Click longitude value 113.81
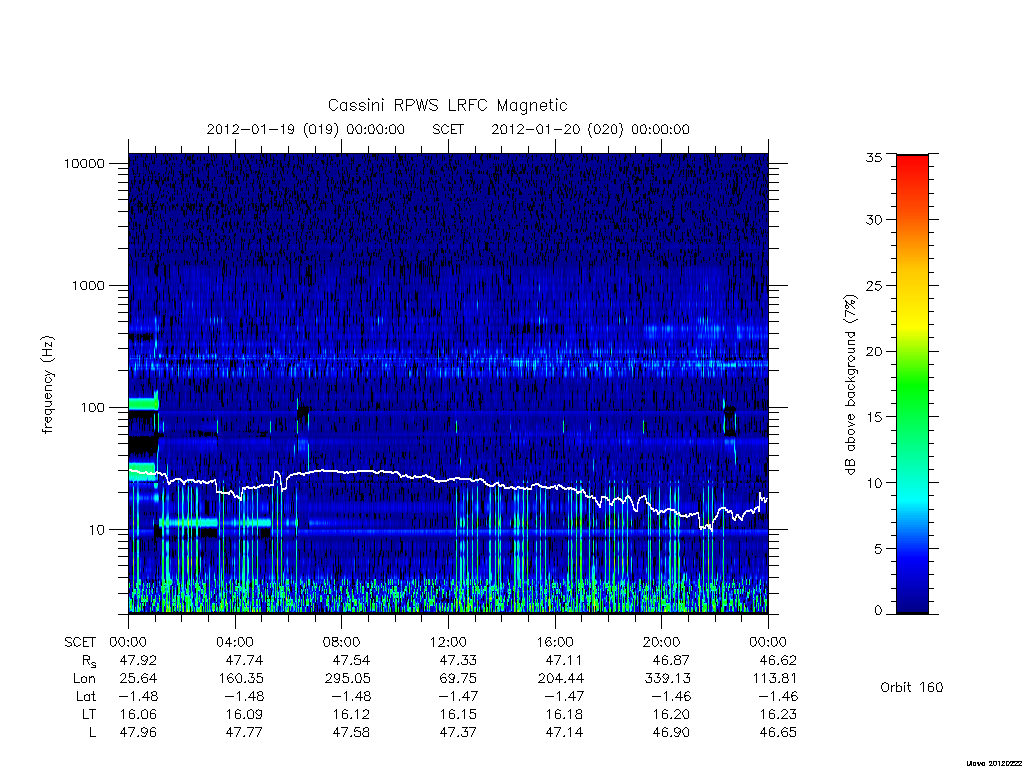1024x768 pixels. coord(775,679)
